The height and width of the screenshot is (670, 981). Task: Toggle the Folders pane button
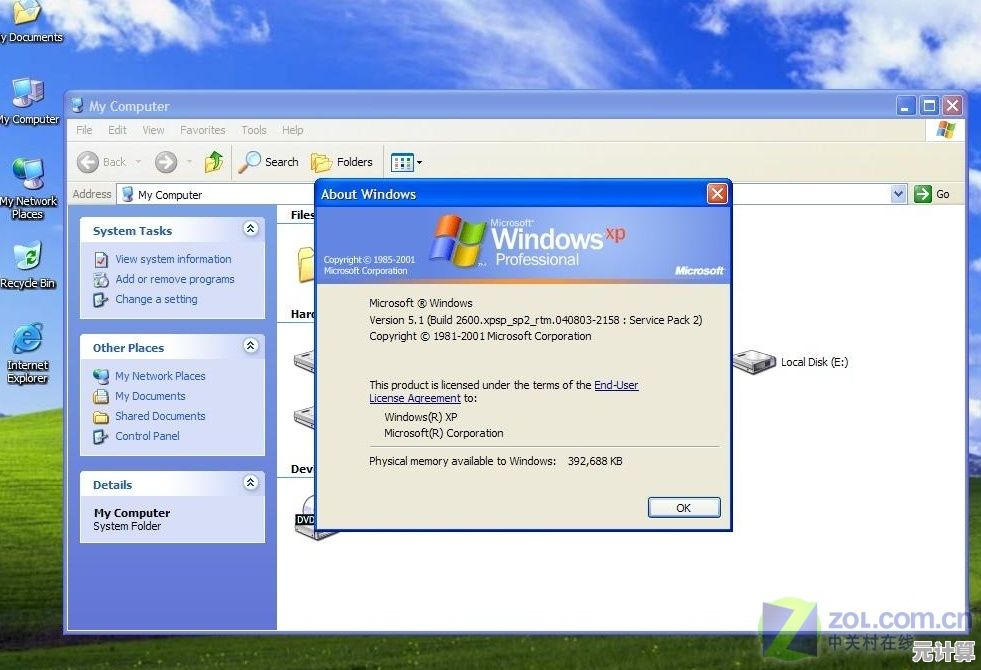click(x=342, y=162)
